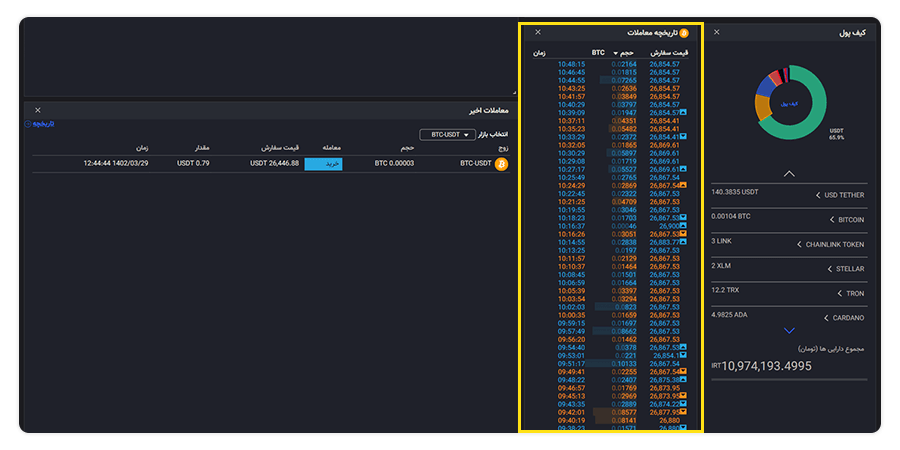
Task: Open the CHAINLINK TOKEN wallet entry
Action: click(789, 245)
